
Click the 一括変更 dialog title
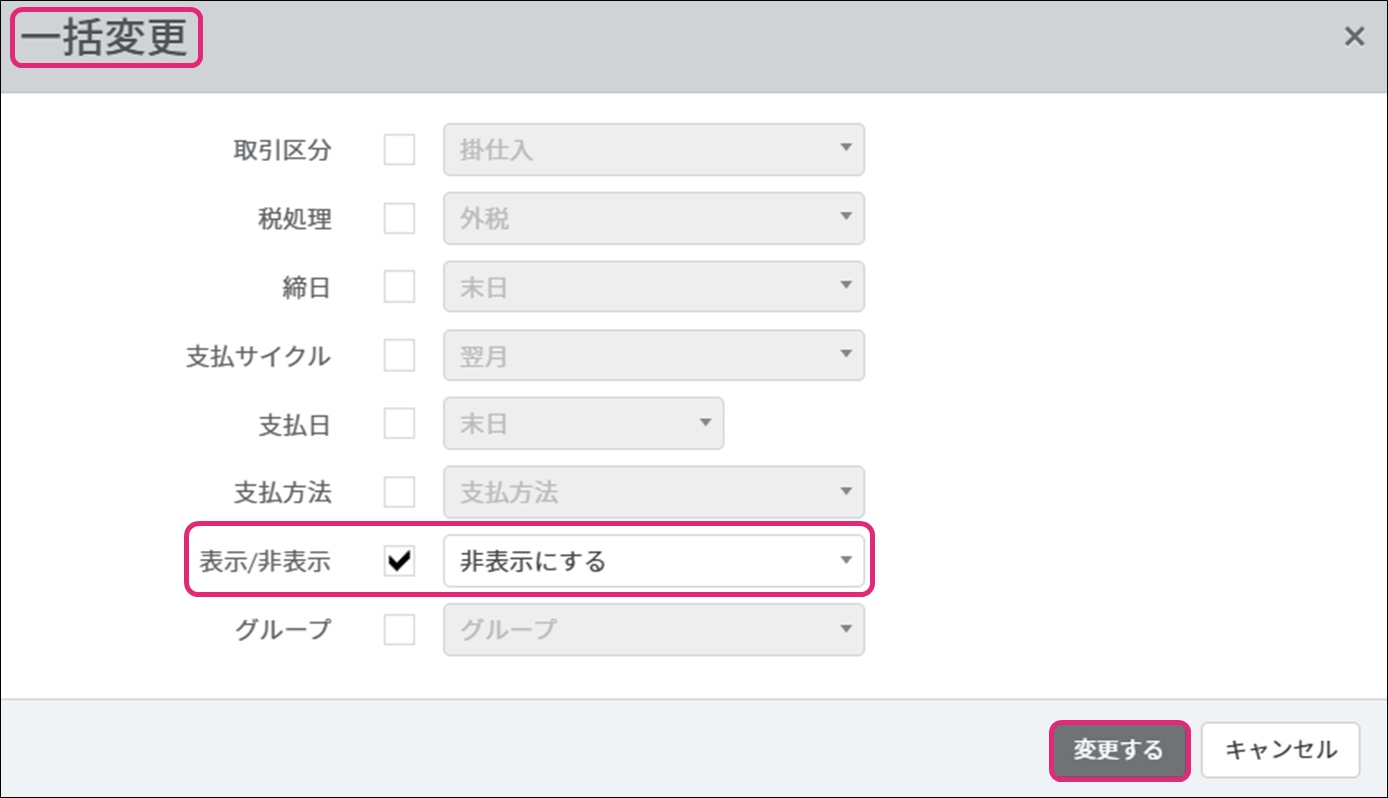click(x=105, y=39)
